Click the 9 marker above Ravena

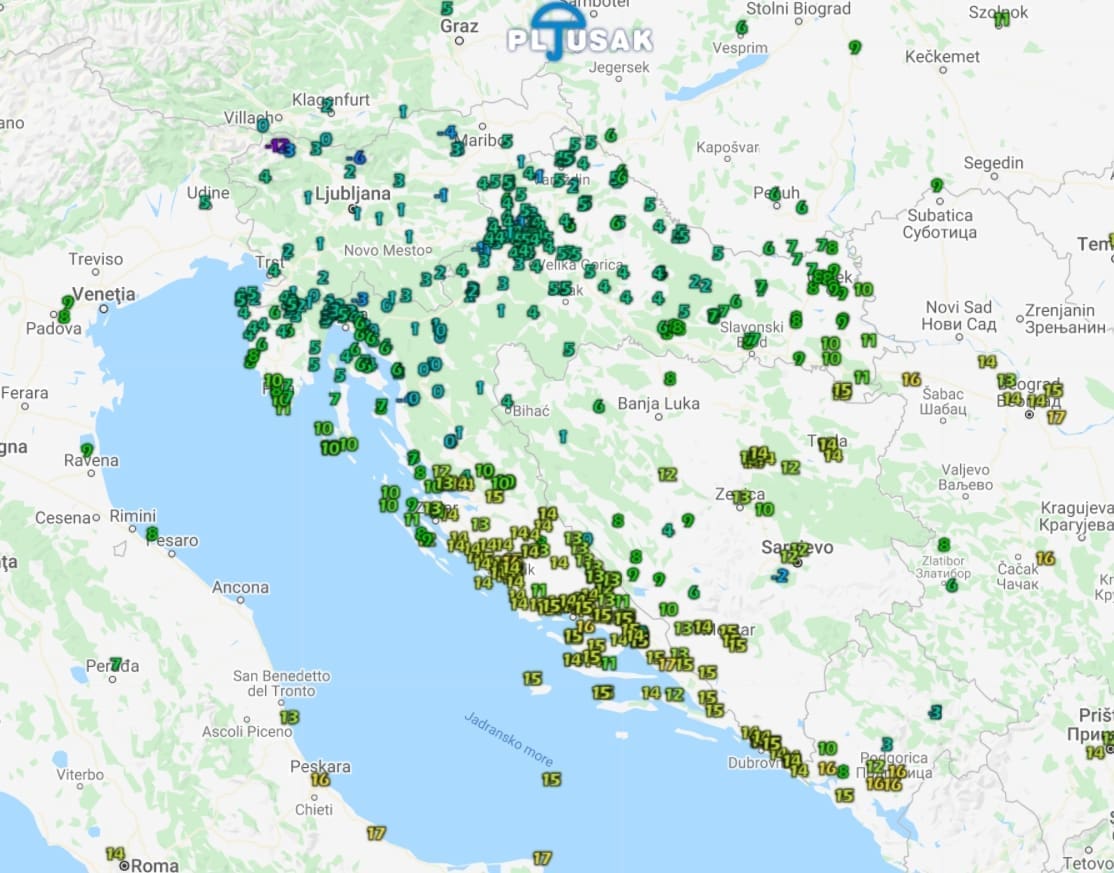tap(87, 450)
